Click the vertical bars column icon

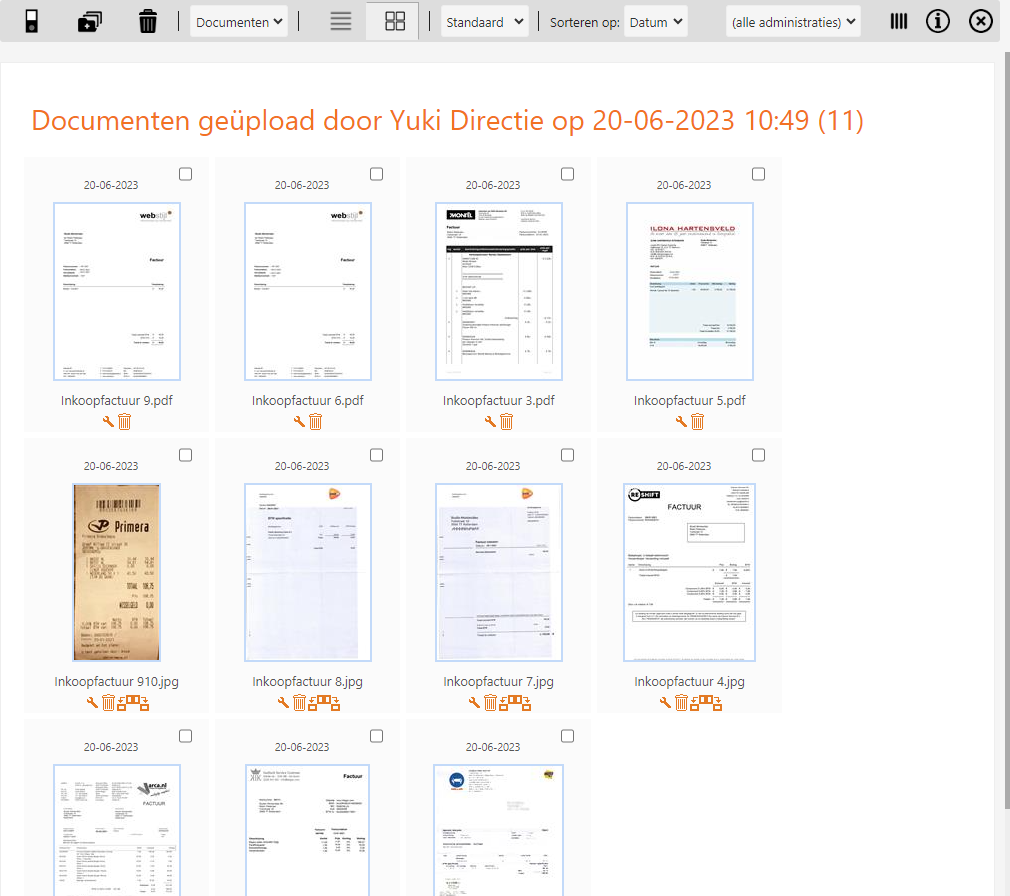[x=899, y=21]
